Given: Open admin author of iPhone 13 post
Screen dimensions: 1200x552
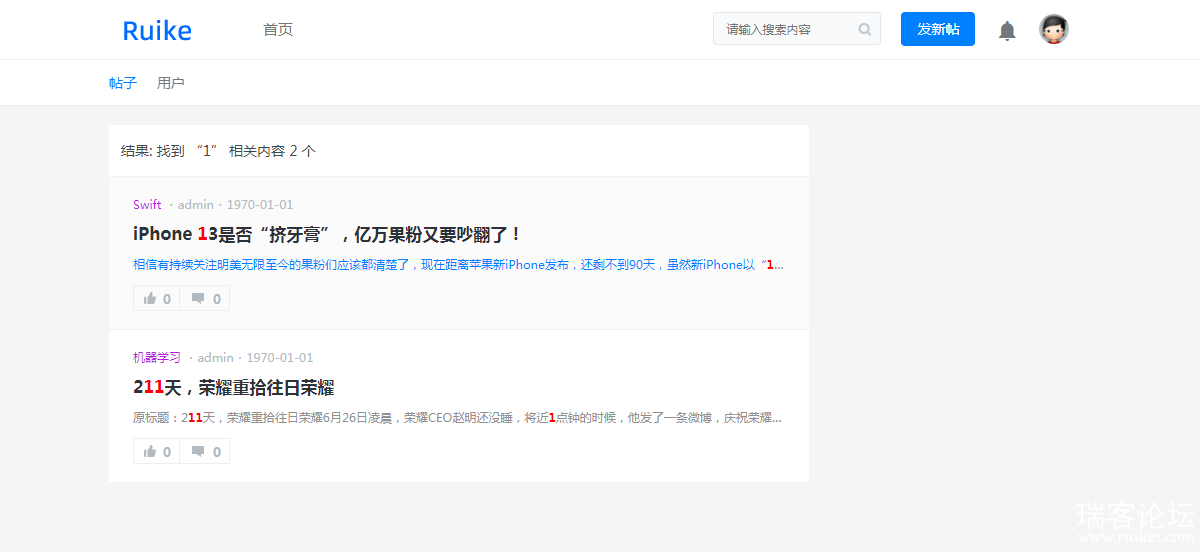Looking at the screenshot, I should [x=196, y=205].
